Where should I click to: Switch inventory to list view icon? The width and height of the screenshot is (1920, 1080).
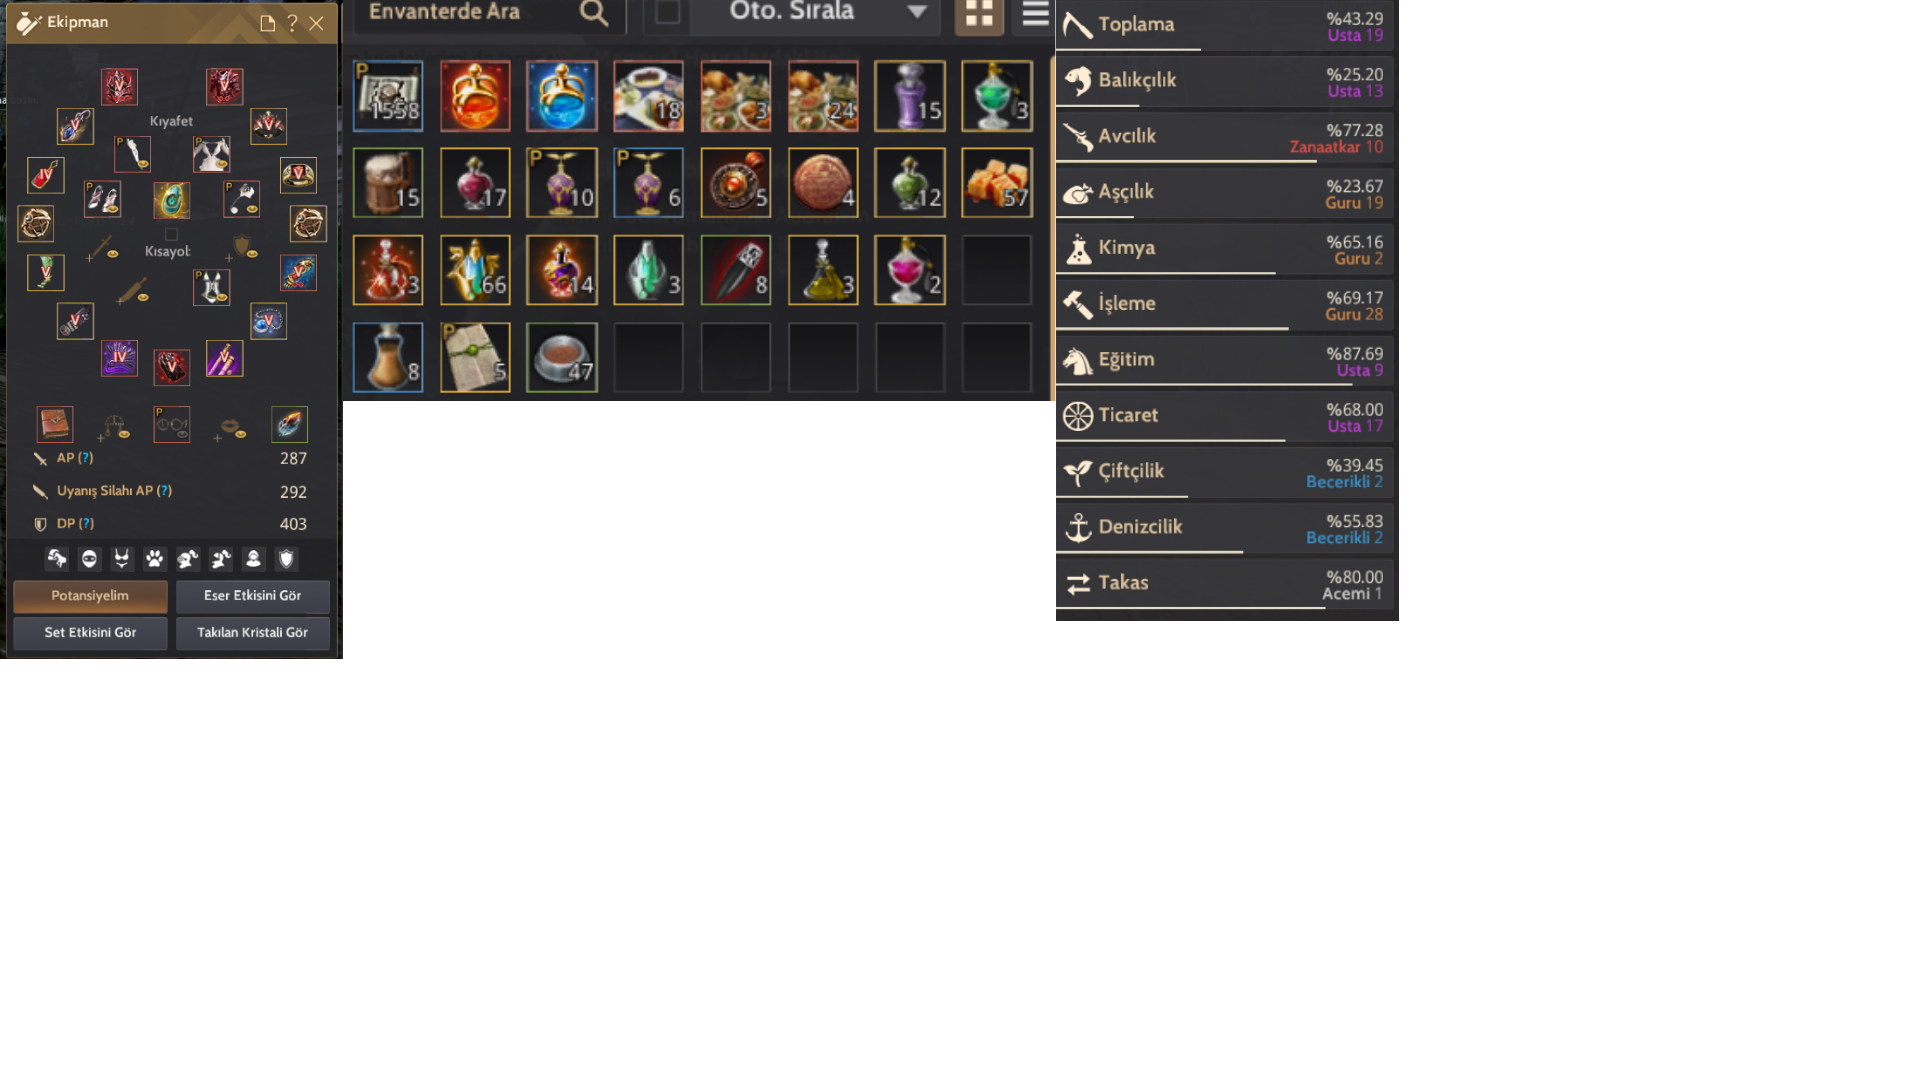1035,13
